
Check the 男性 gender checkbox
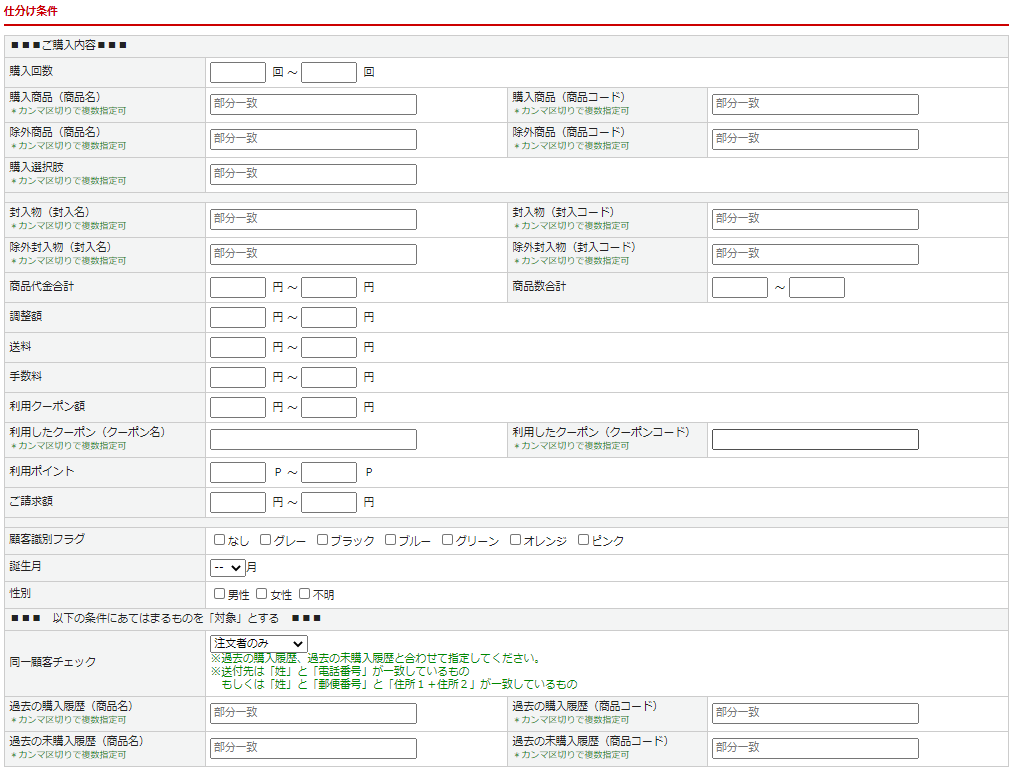coord(219,594)
